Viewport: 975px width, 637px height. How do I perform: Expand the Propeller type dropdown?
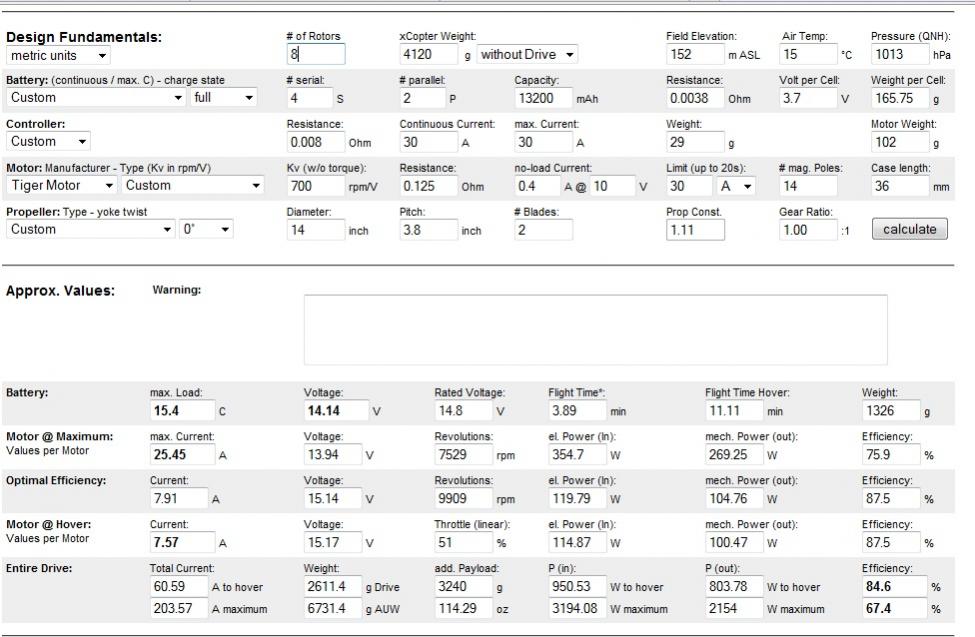(x=91, y=230)
